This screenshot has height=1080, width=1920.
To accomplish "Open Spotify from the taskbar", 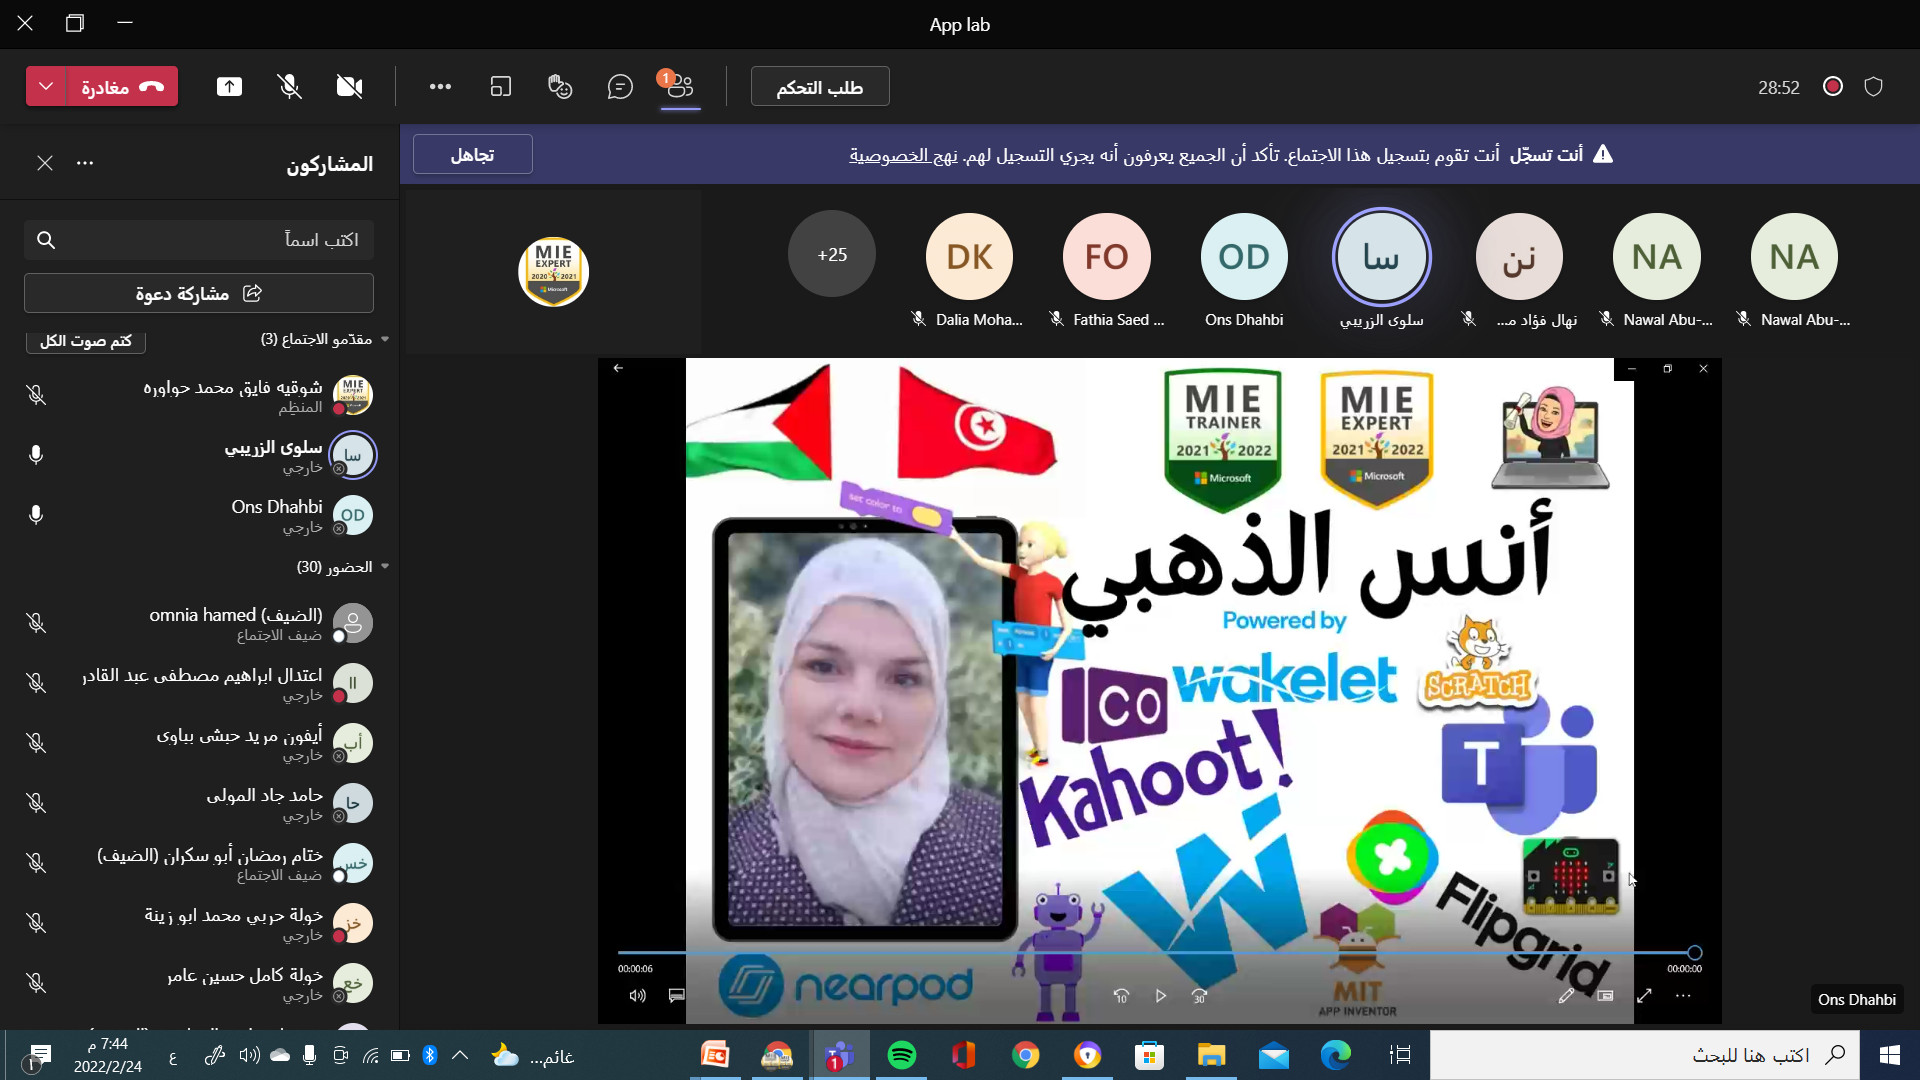I will tap(902, 1055).
